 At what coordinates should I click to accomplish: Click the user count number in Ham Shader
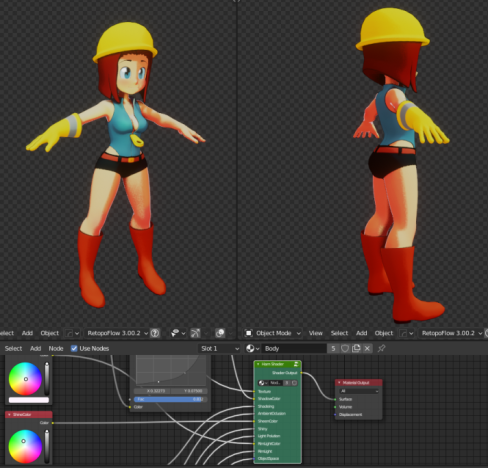click(287, 383)
